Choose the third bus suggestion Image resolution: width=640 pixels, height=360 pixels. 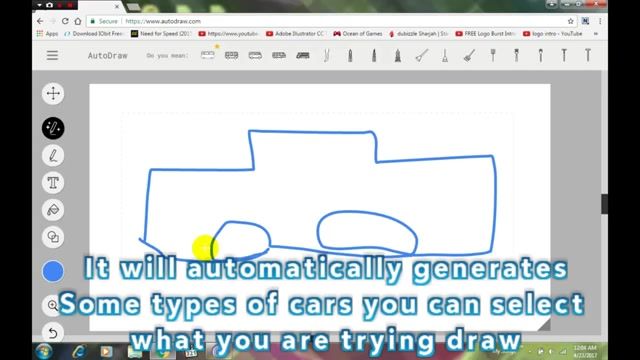click(x=255, y=56)
